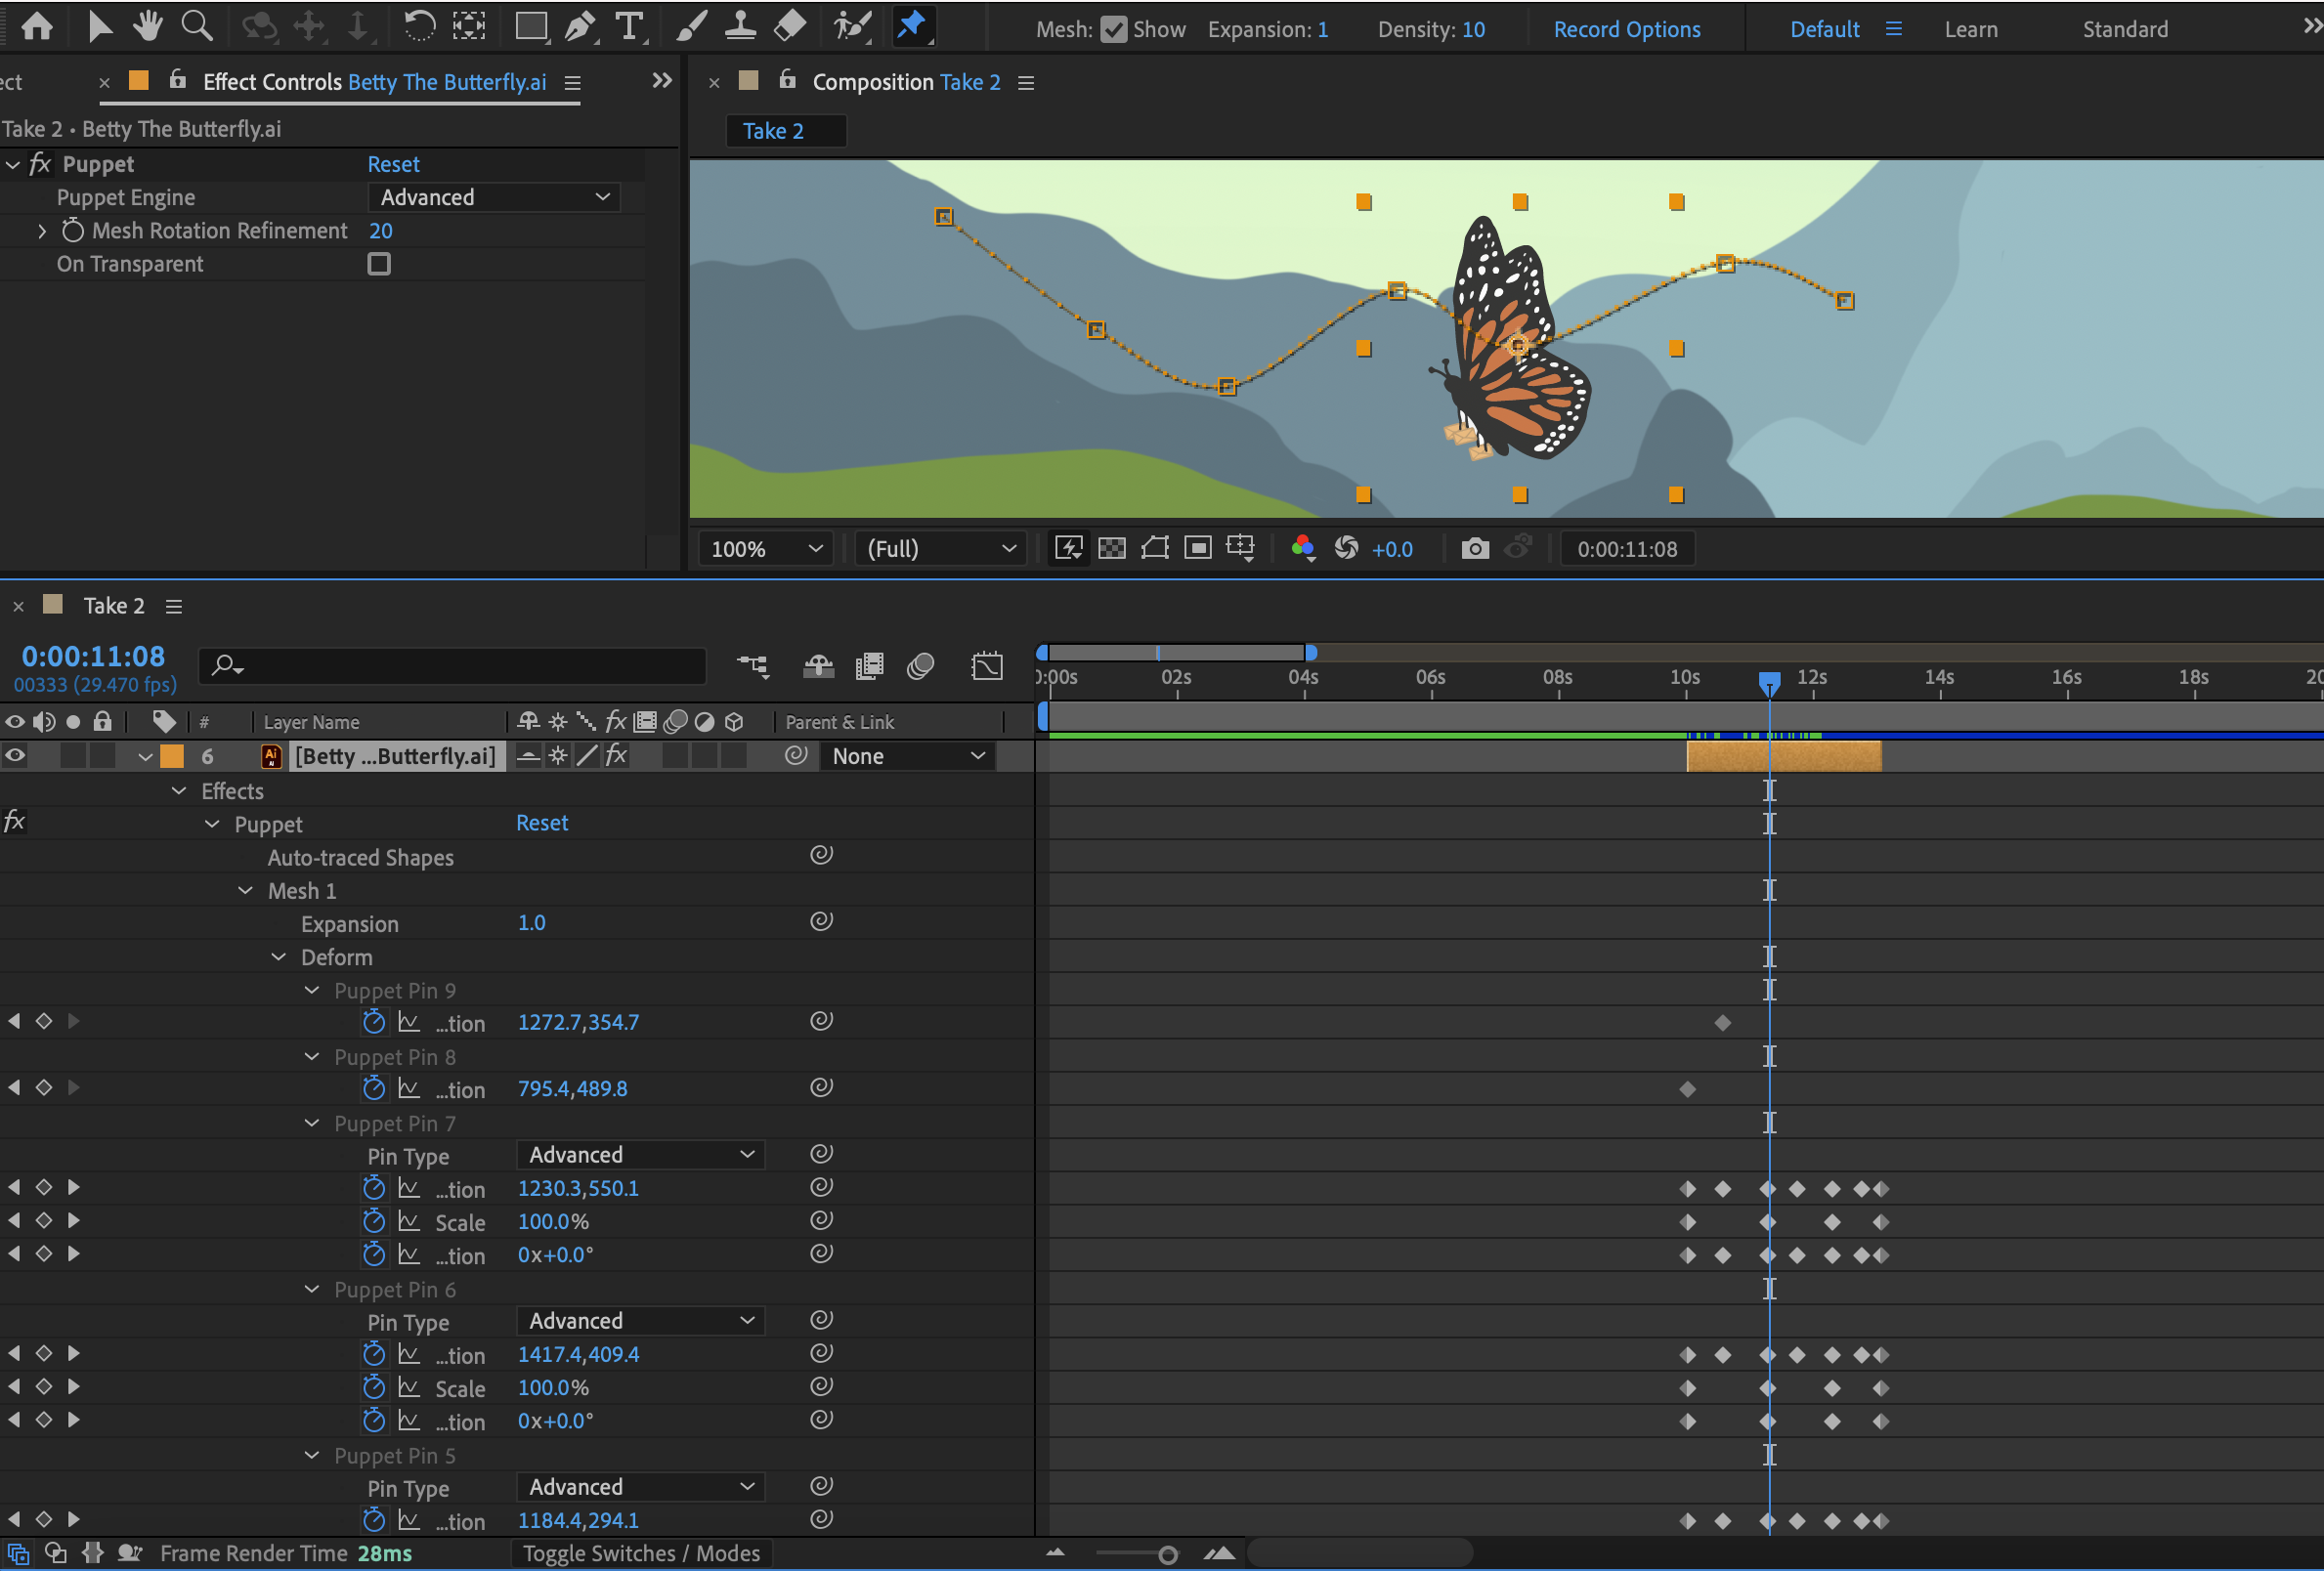
Task: Select the Puppet Pin tool
Action: click(911, 26)
